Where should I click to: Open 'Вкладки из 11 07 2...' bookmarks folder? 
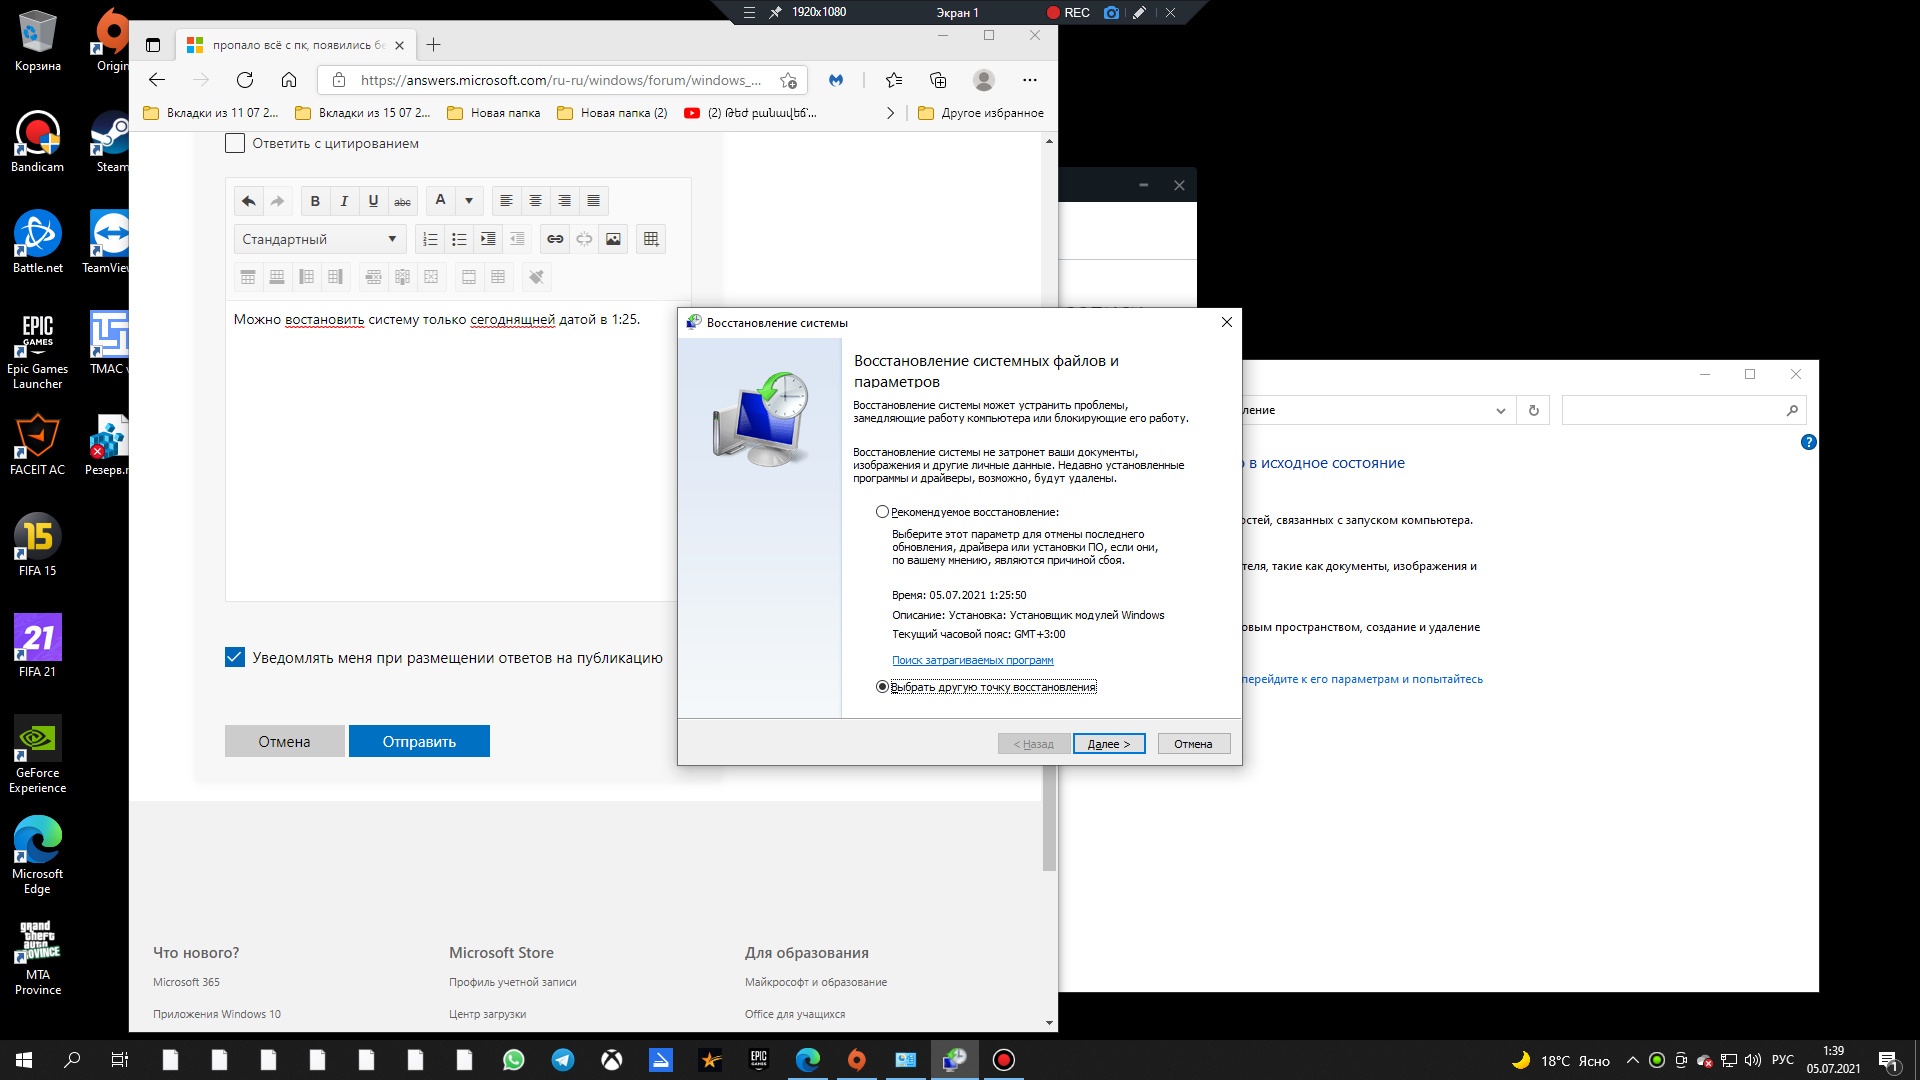tap(211, 113)
